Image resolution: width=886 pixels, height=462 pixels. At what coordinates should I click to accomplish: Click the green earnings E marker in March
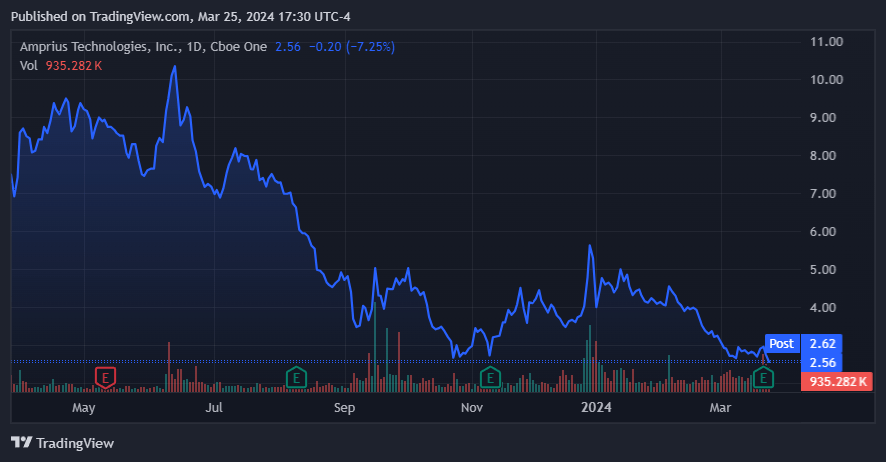pyautogui.click(x=763, y=377)
